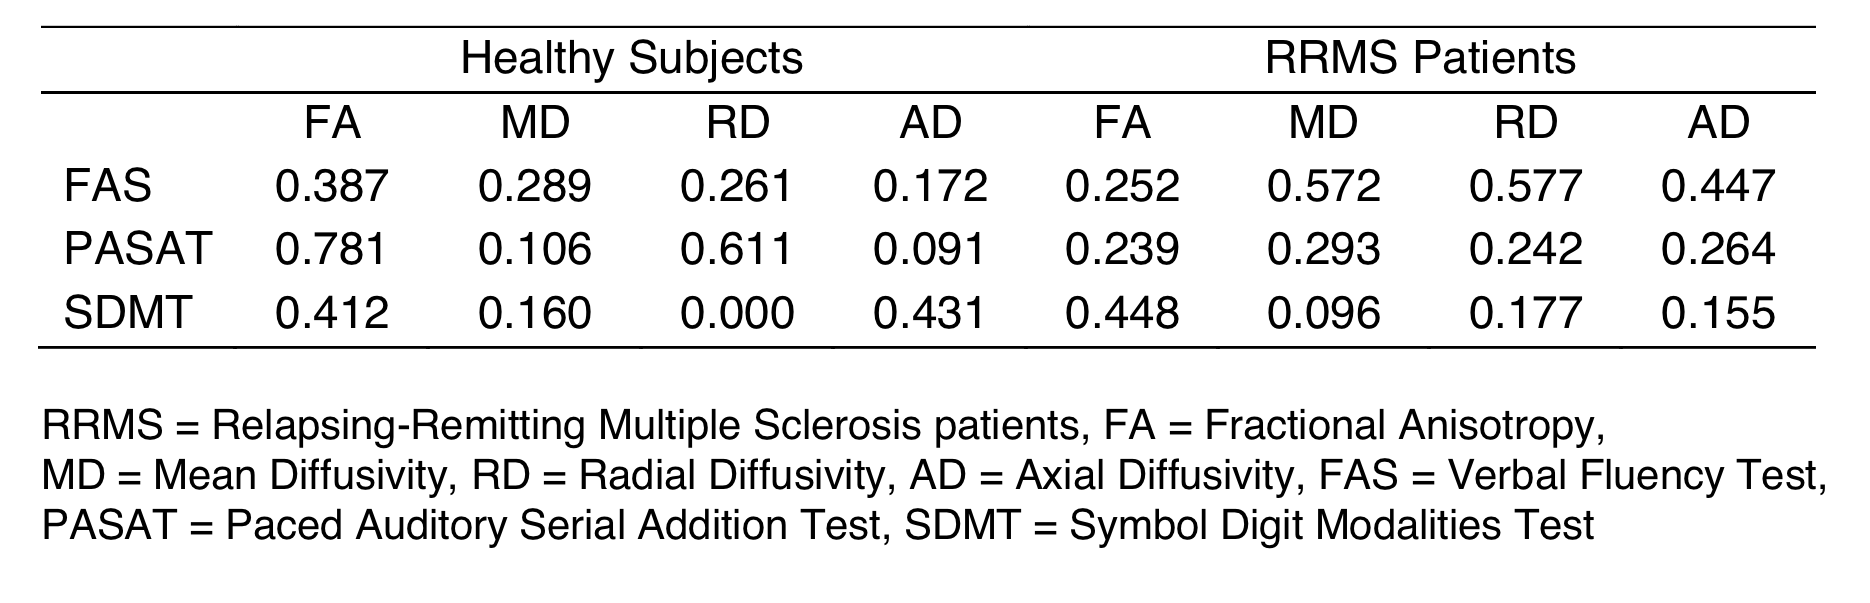
Task: Select the SDMT row label
Action: pyautogui.click(x=127, y=313)
